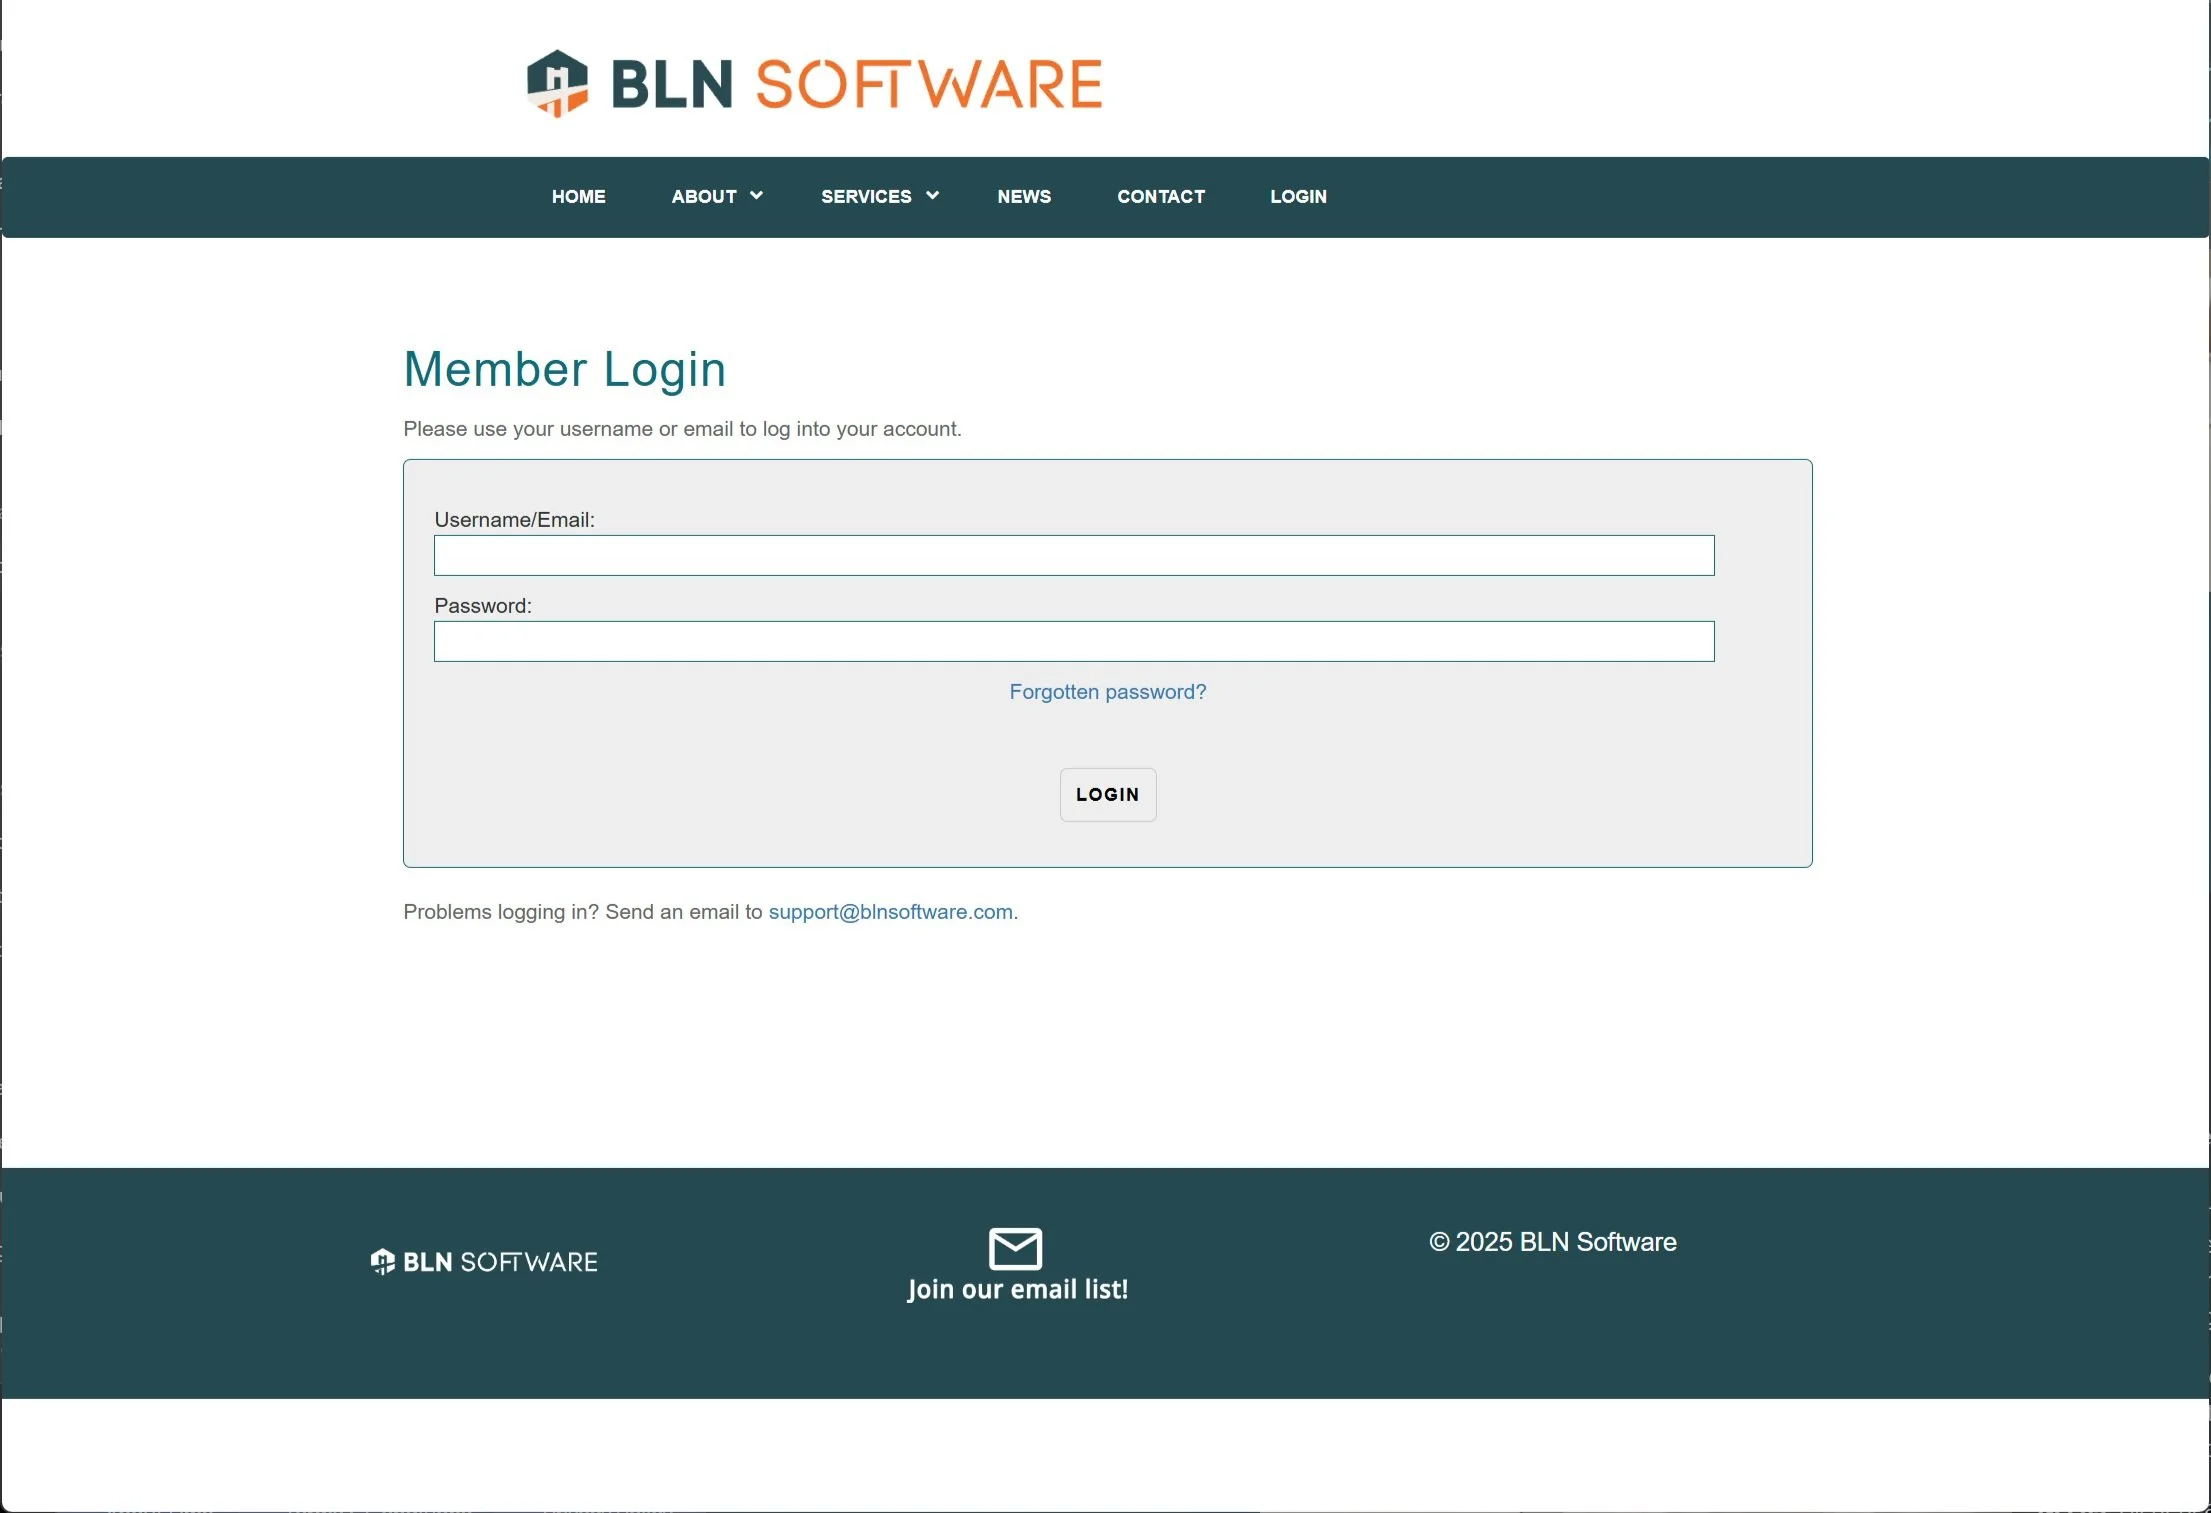Click '© 2025 BLN Software' footer text

click(x=1553, y=1242)
